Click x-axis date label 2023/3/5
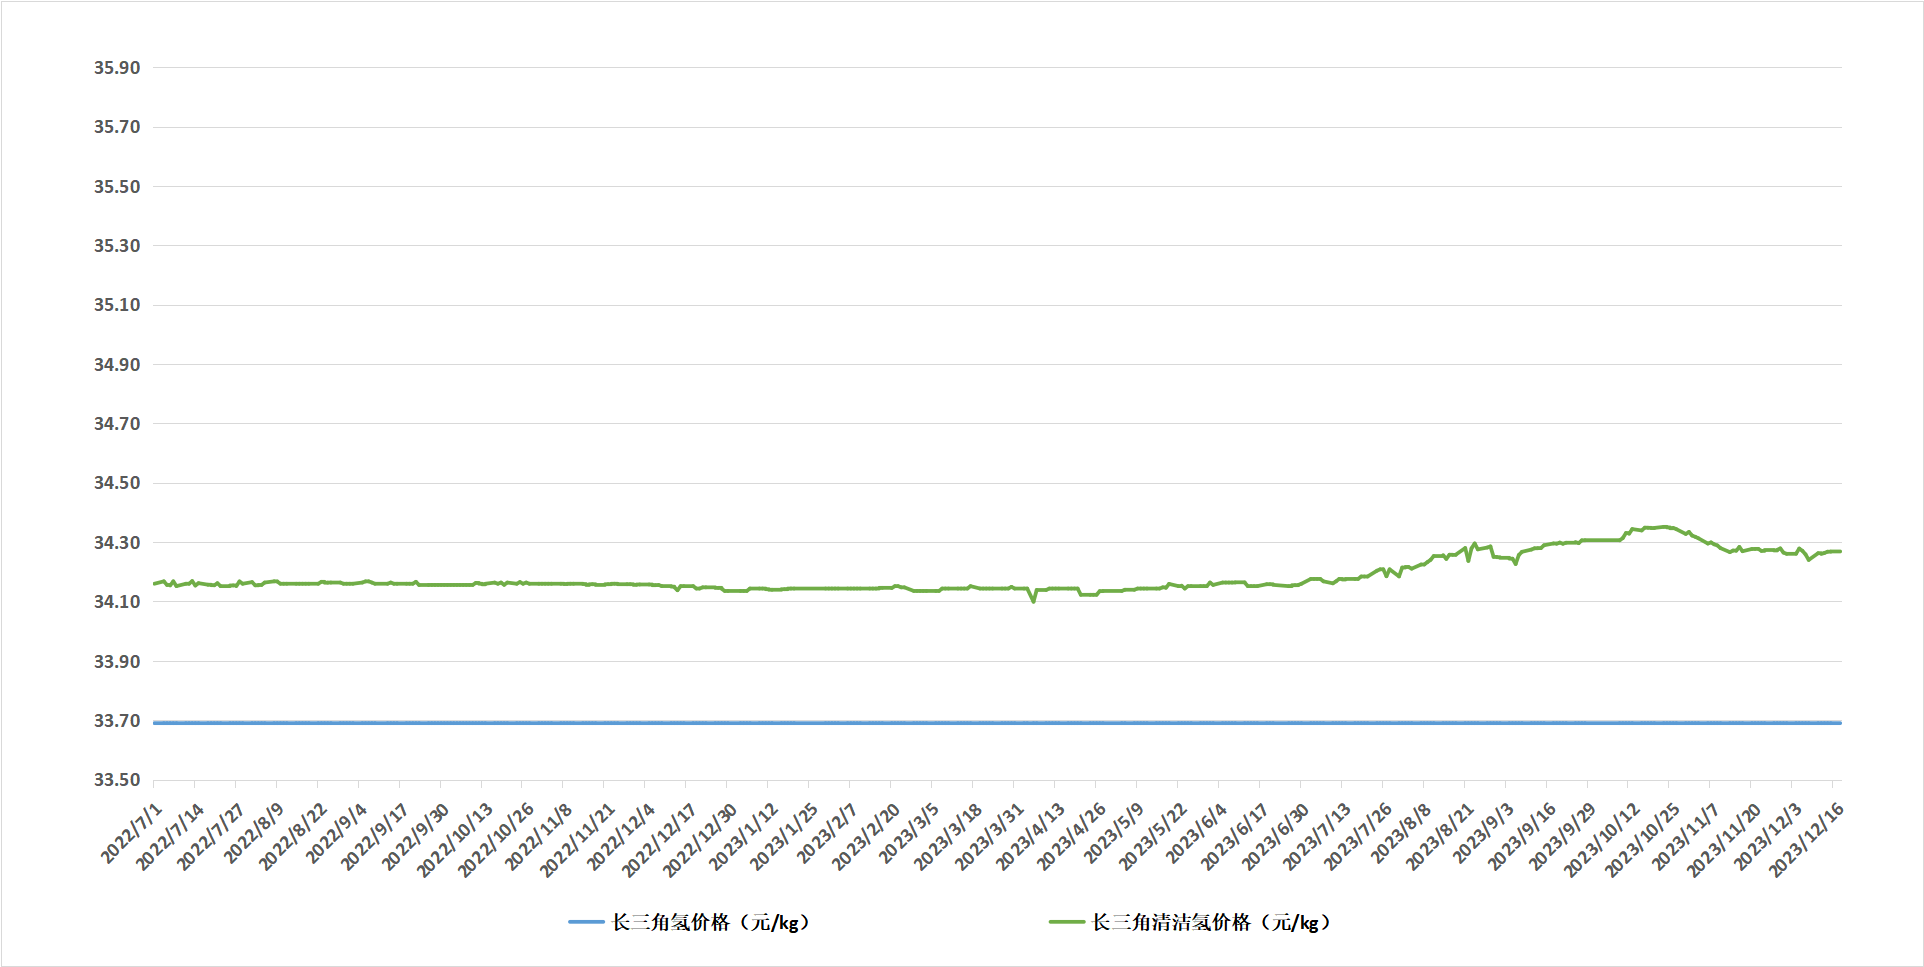 (911, 831)
